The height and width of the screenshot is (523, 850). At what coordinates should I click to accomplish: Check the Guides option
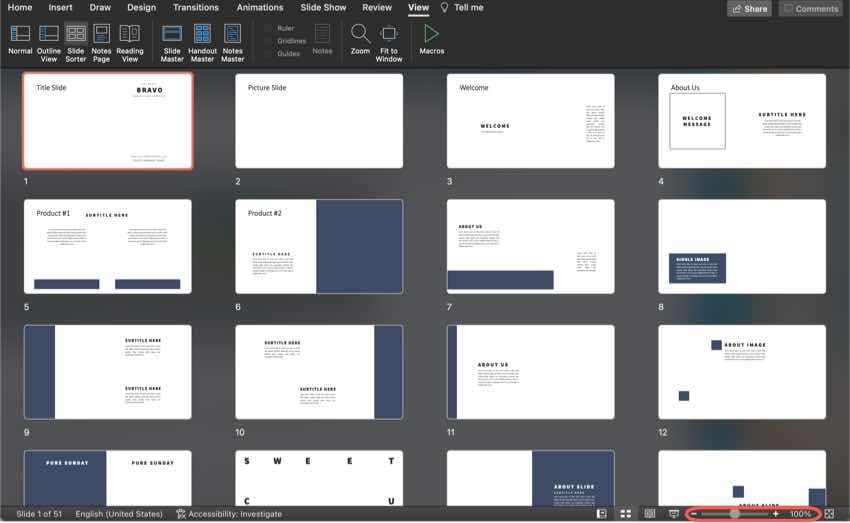point(269,54)
